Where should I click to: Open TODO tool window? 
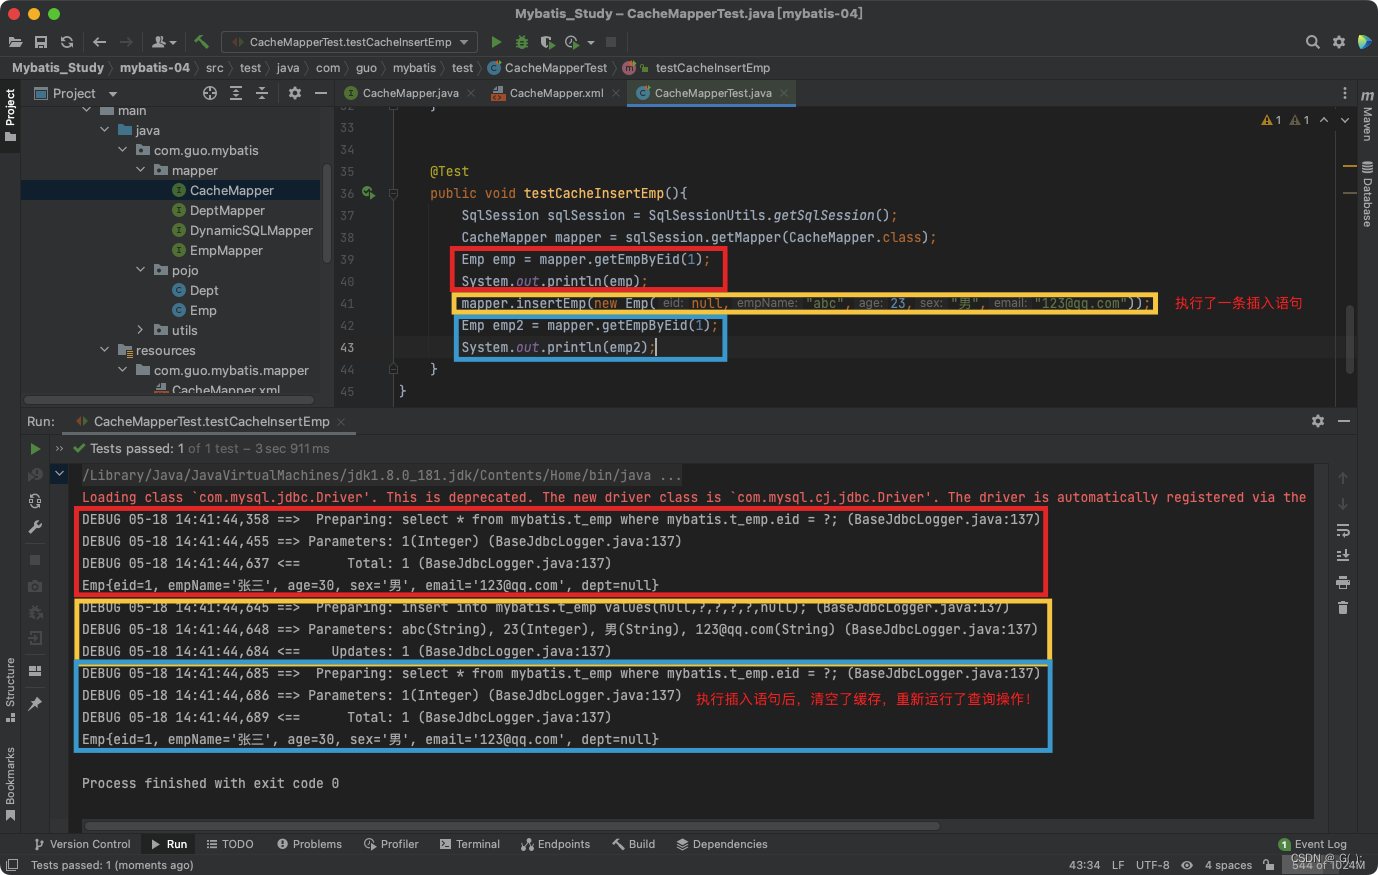230,844
